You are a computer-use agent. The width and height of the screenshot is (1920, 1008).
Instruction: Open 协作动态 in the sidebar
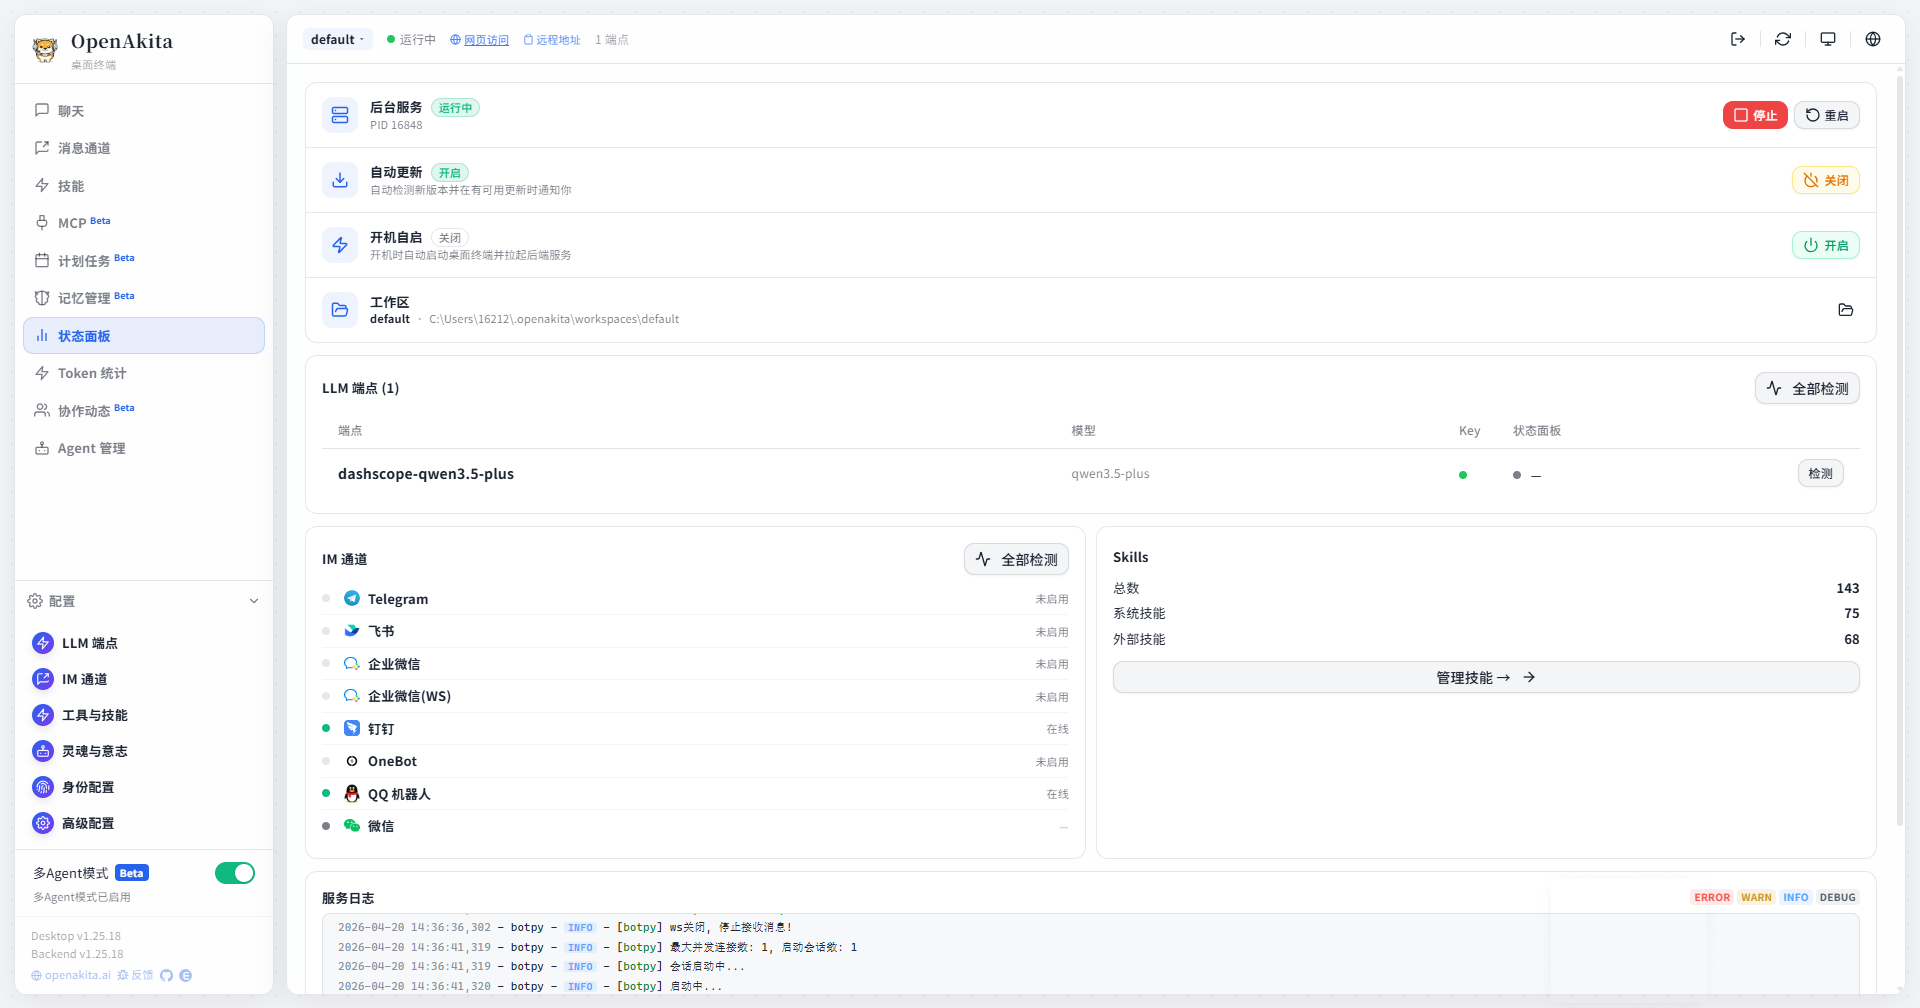click(144, 410)
